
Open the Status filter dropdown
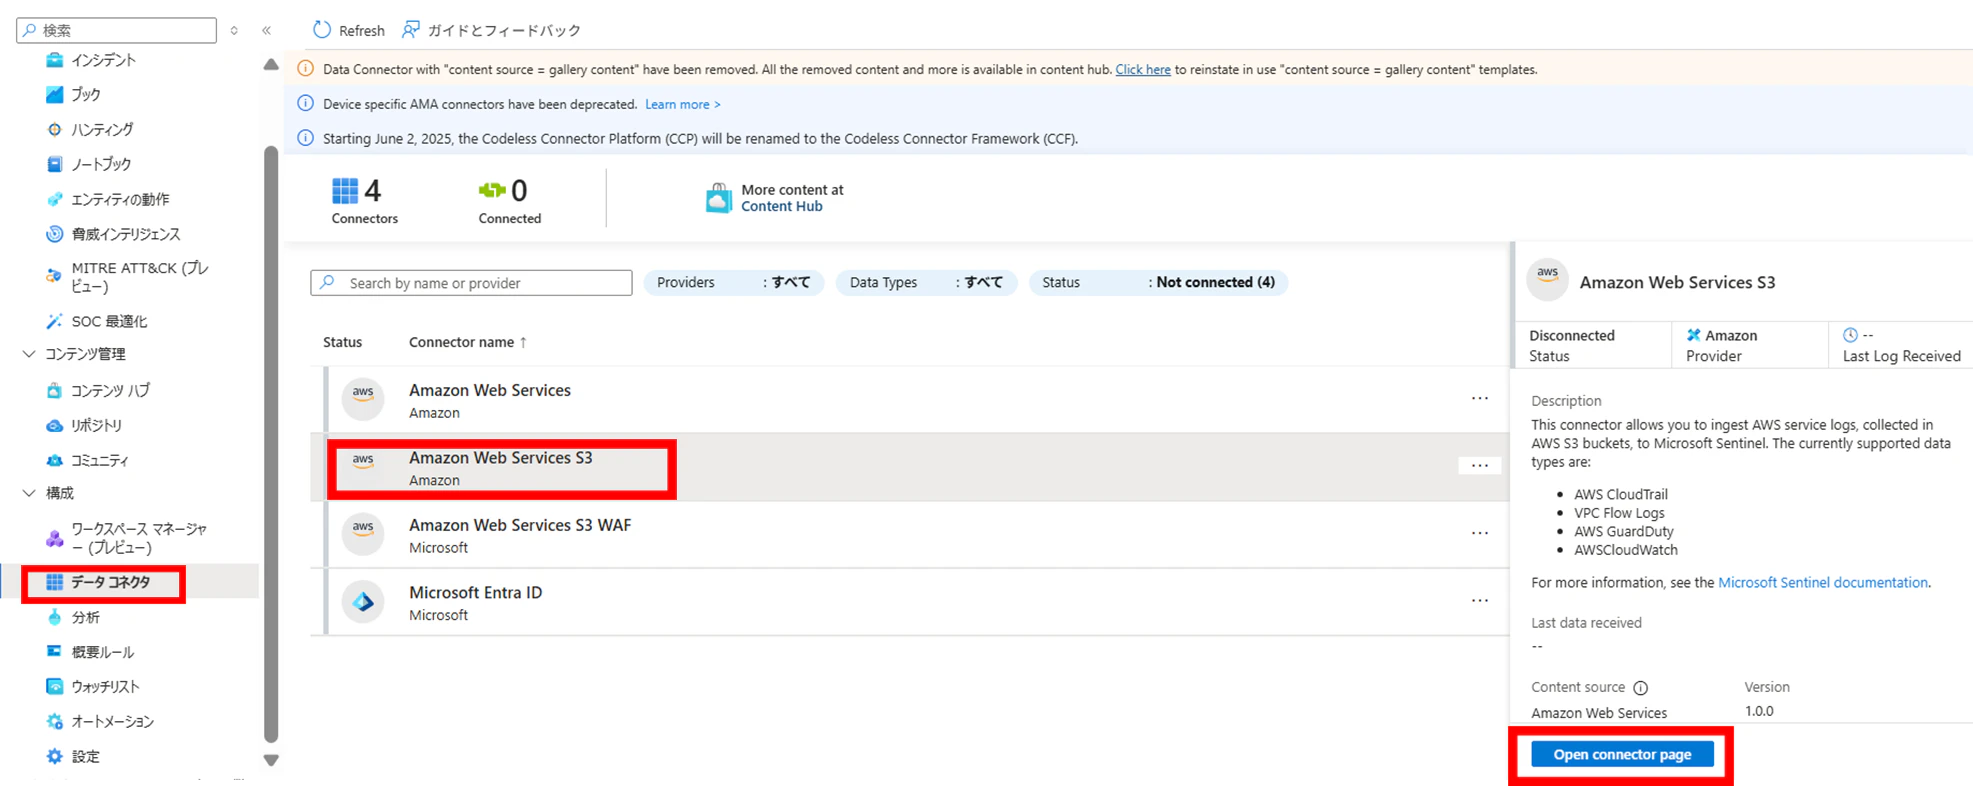[1158, 283]
